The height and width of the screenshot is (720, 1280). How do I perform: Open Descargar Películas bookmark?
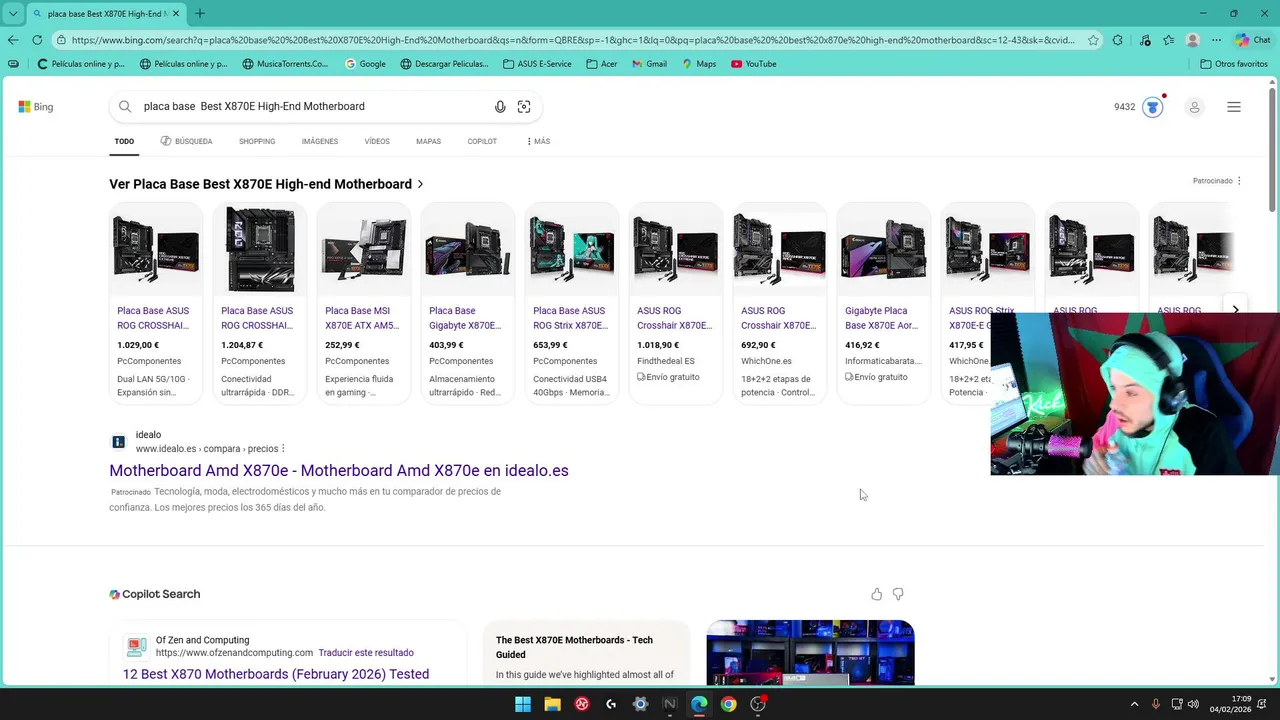pyautogui.click(x=444, y=64)
